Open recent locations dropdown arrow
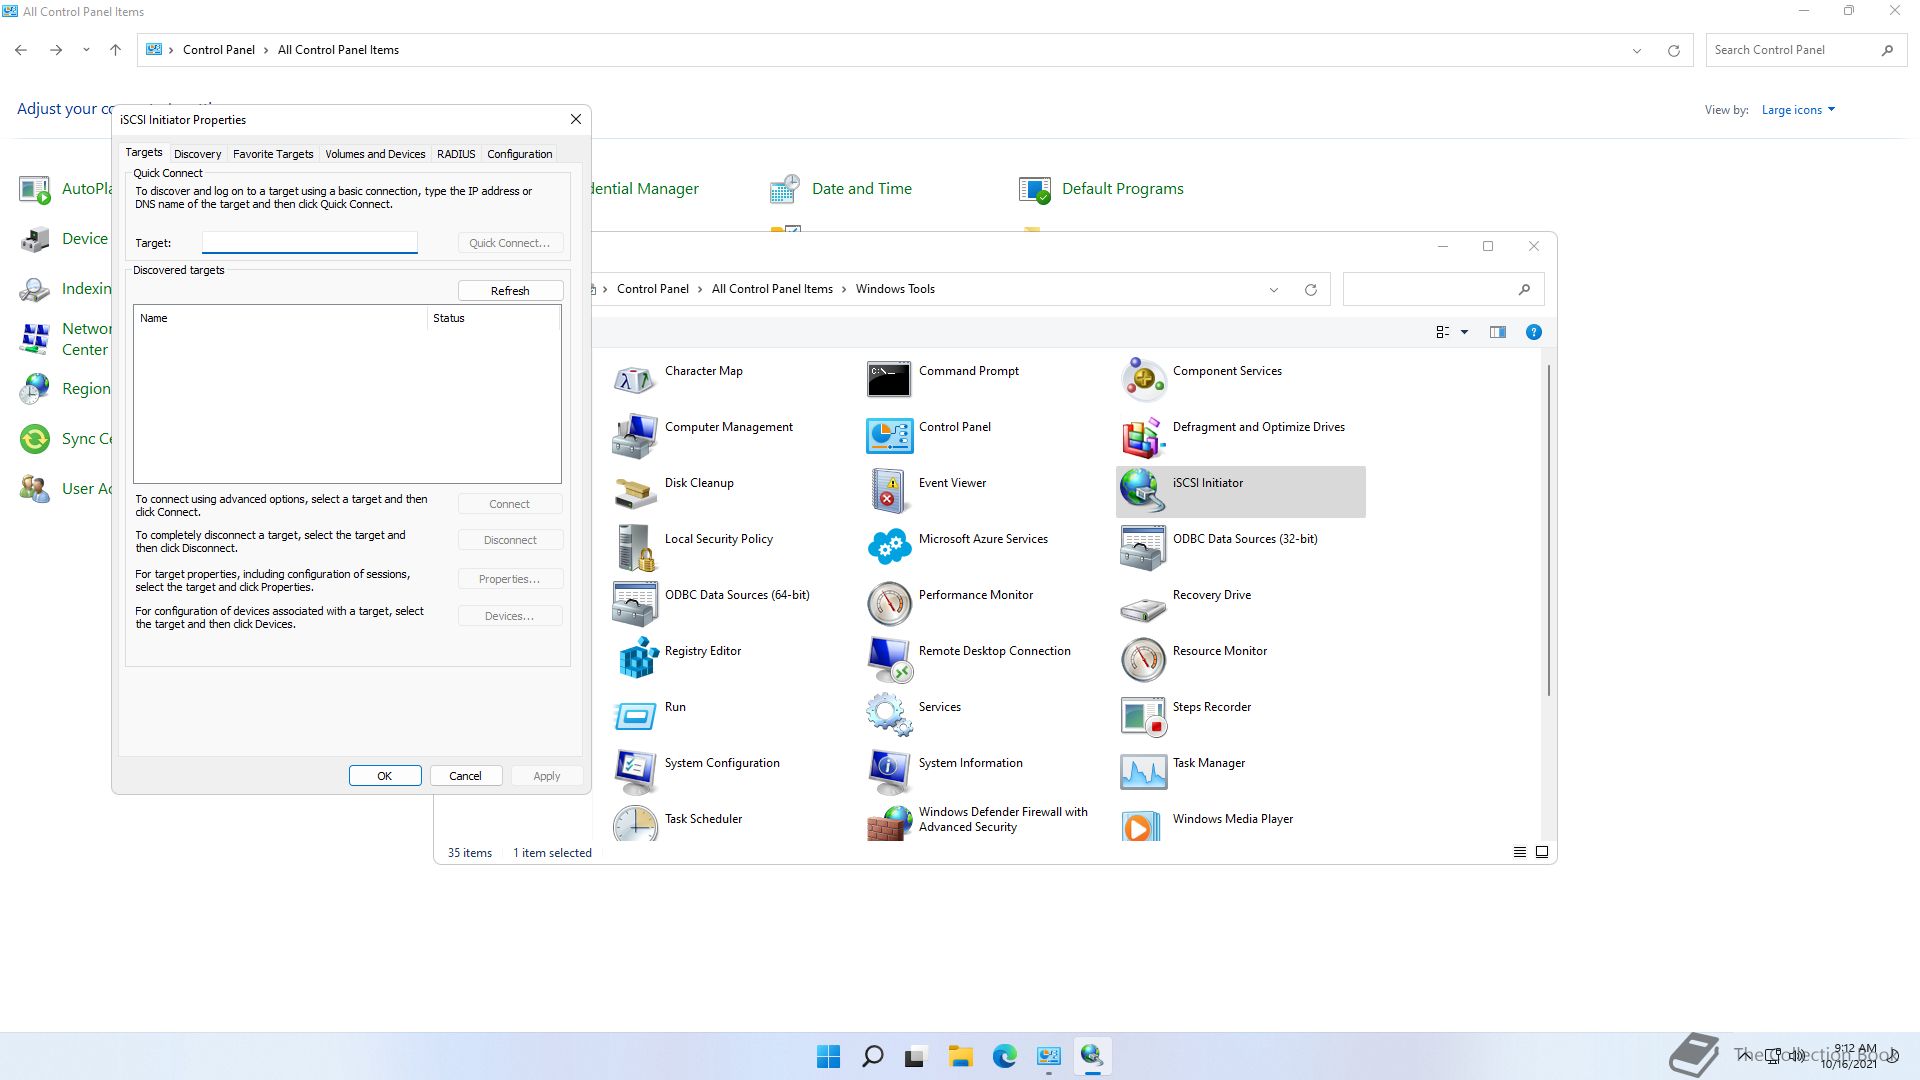The image size is (1920, 1080). 86,50
